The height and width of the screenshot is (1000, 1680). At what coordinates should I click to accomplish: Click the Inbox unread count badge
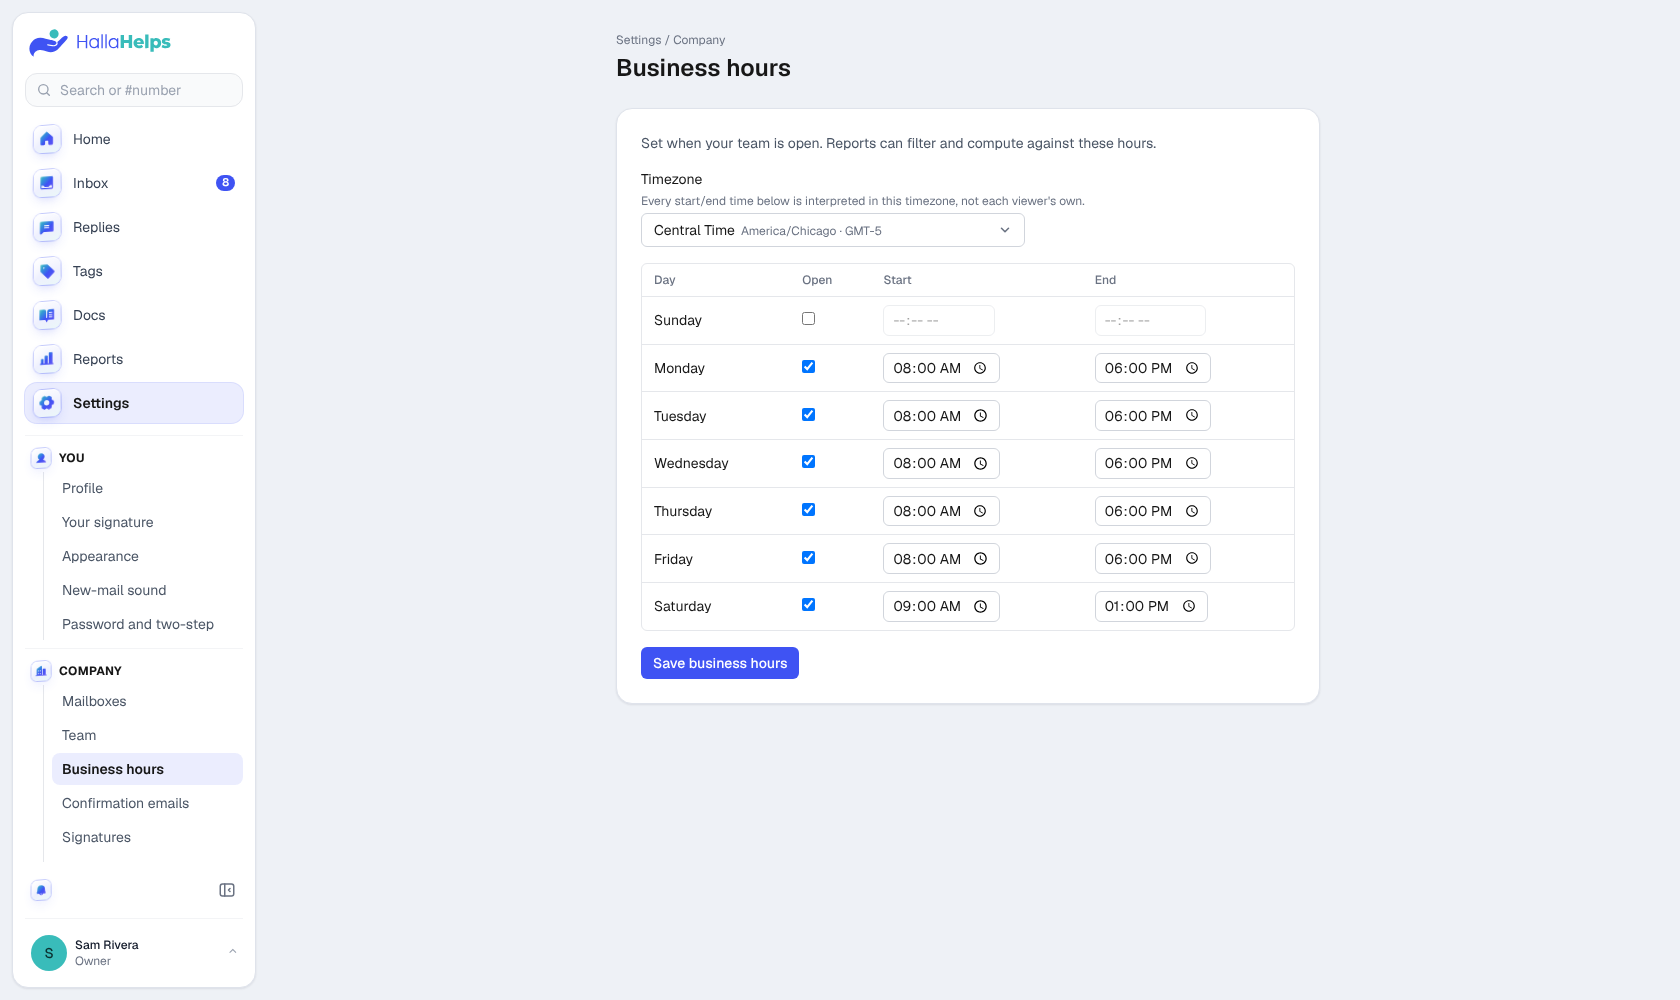pos(225,183)
